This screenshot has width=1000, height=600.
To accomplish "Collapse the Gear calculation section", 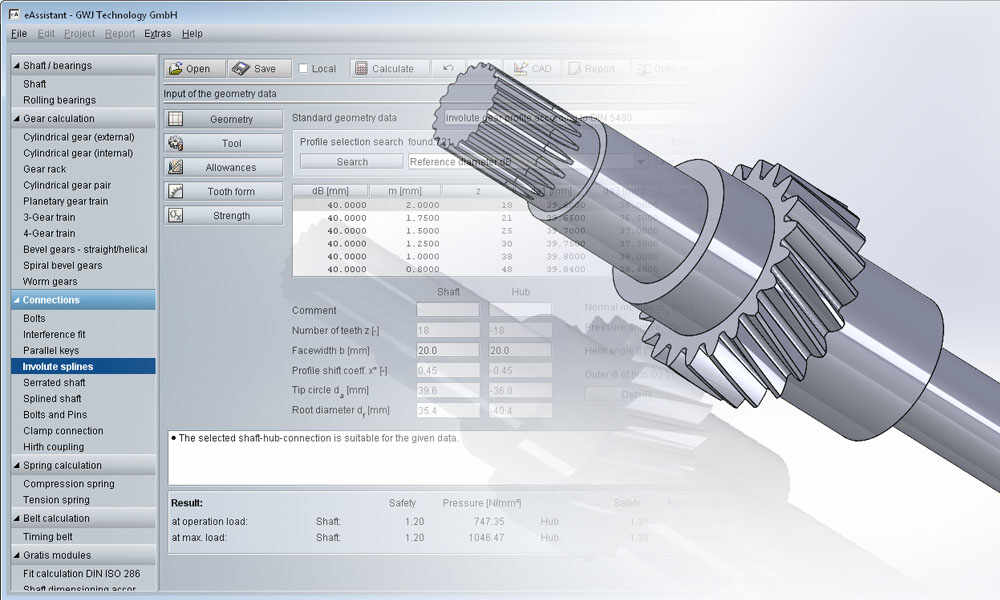I will tap(15, 119).
